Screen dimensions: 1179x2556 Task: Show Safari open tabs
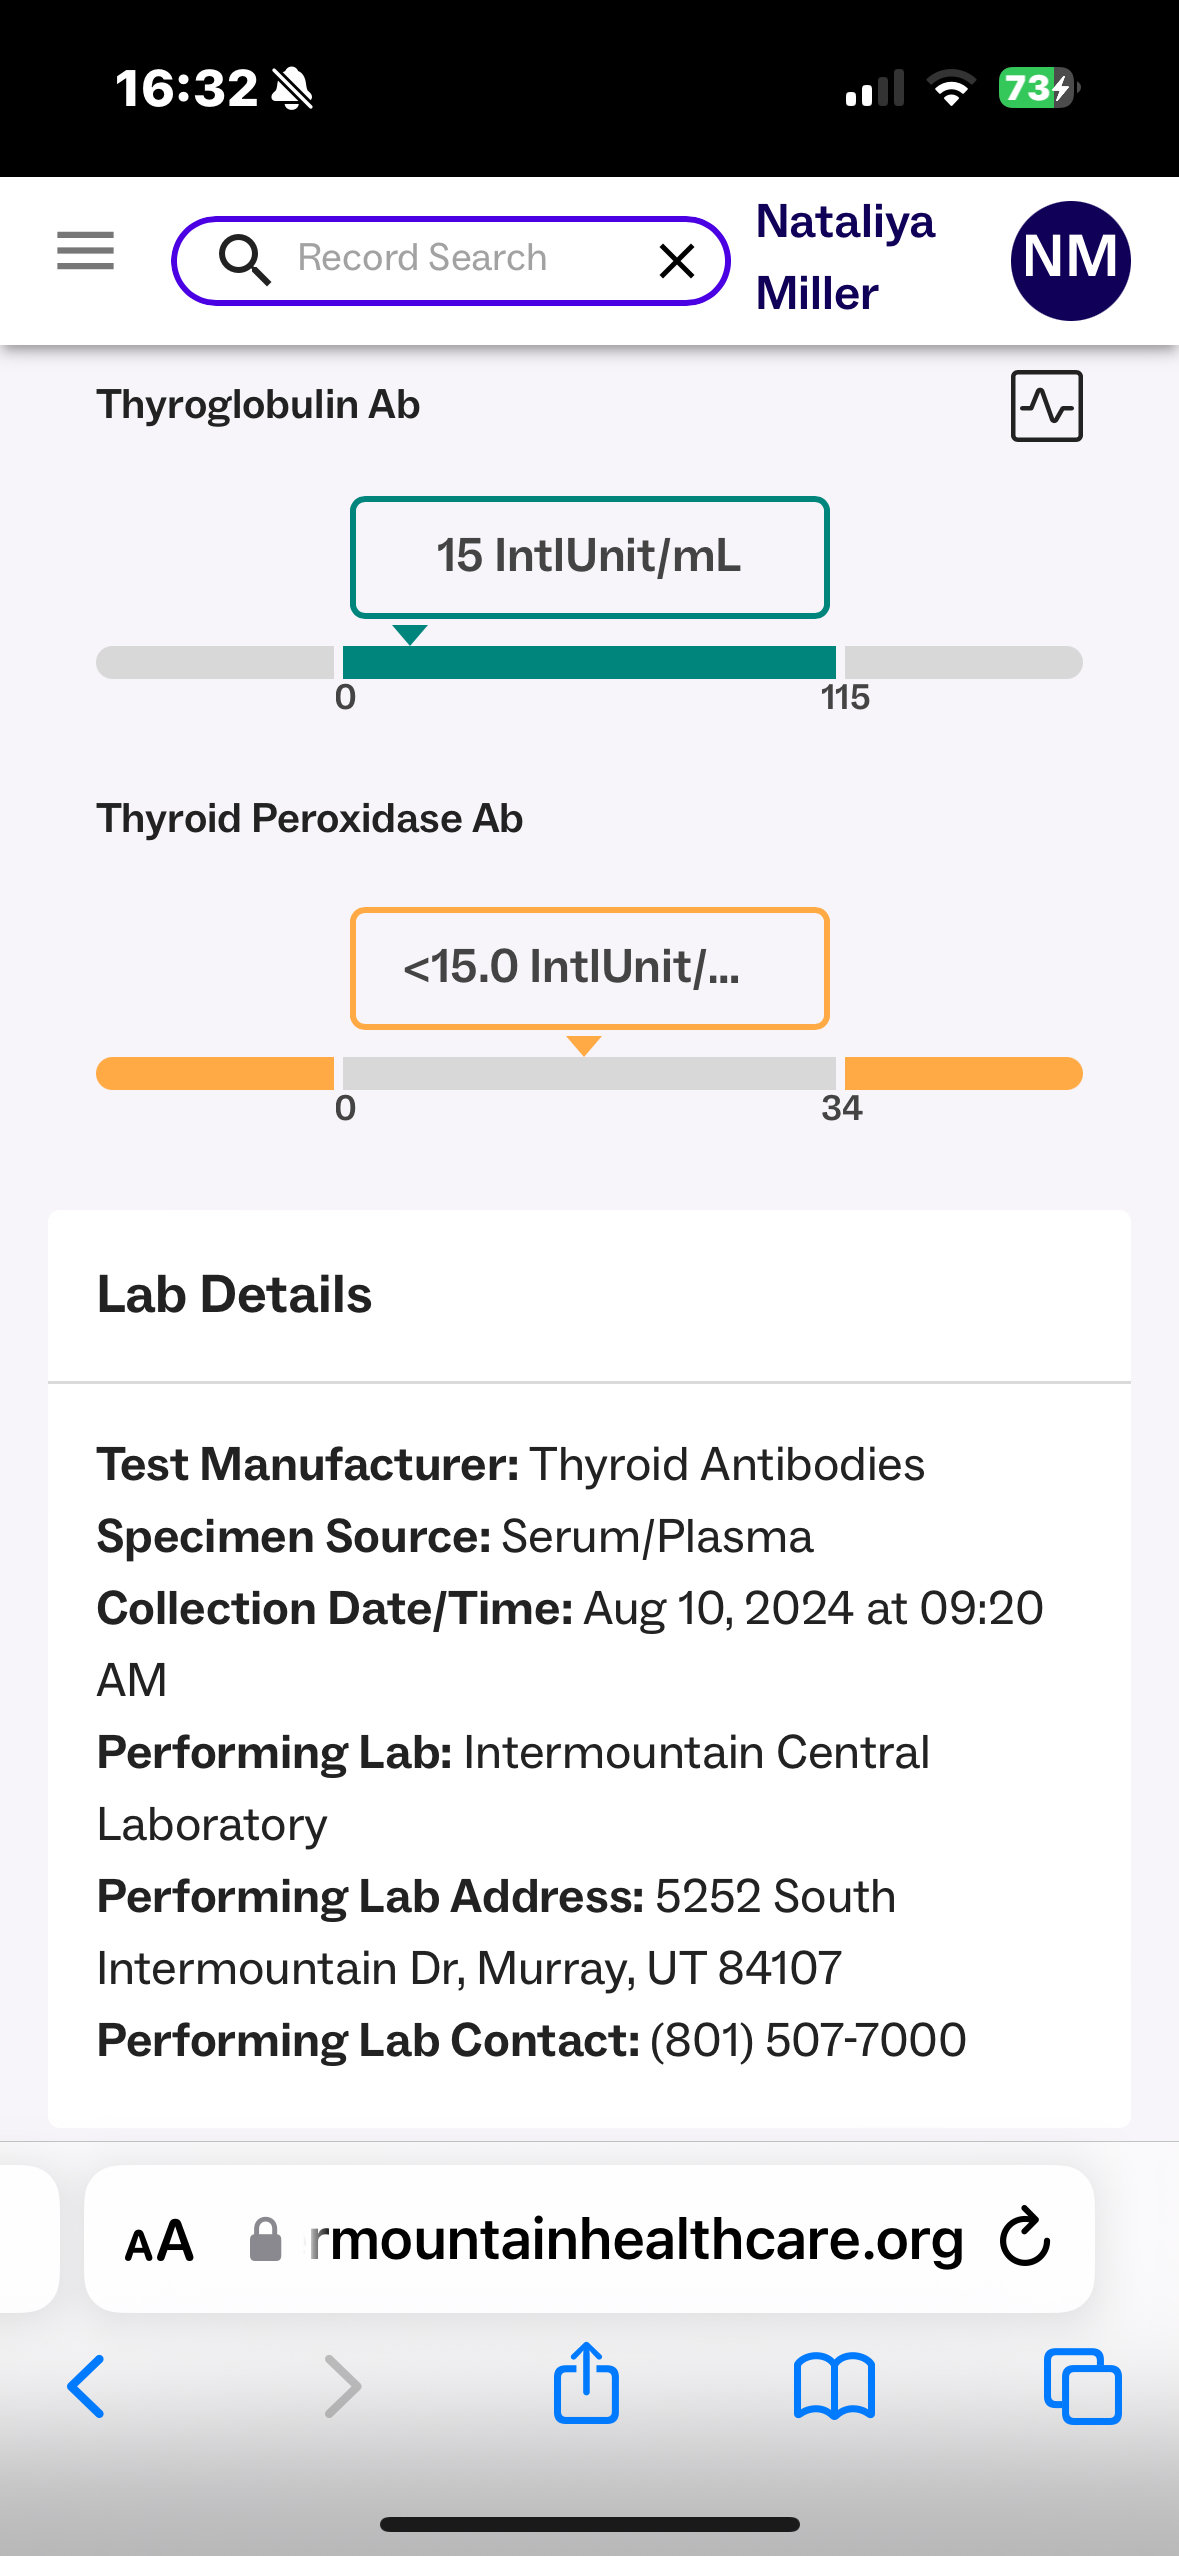[1082, 2387]
